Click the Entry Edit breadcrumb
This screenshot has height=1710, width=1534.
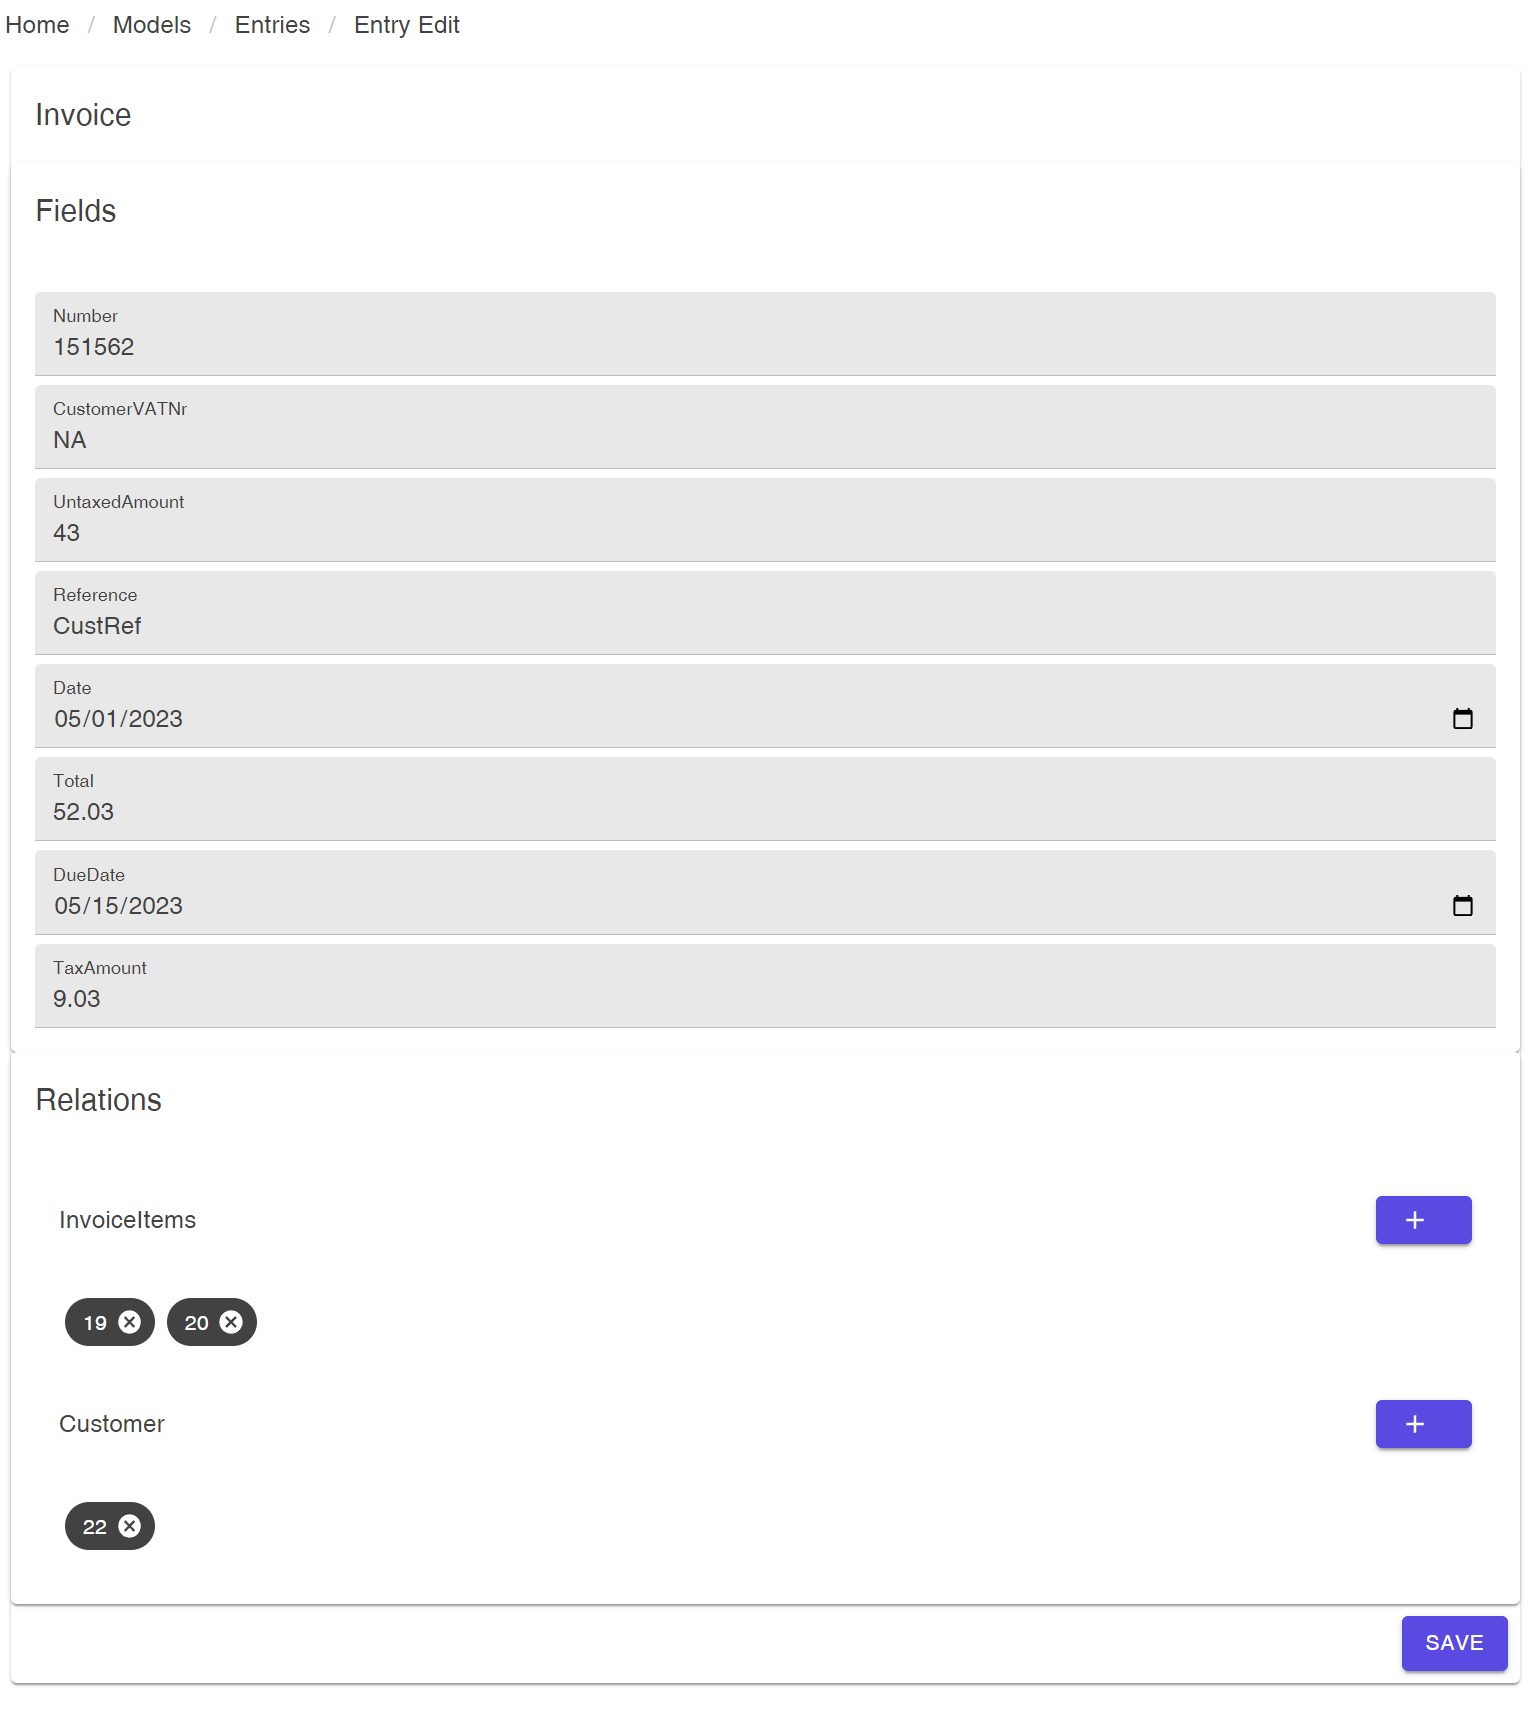click(406, 25)
